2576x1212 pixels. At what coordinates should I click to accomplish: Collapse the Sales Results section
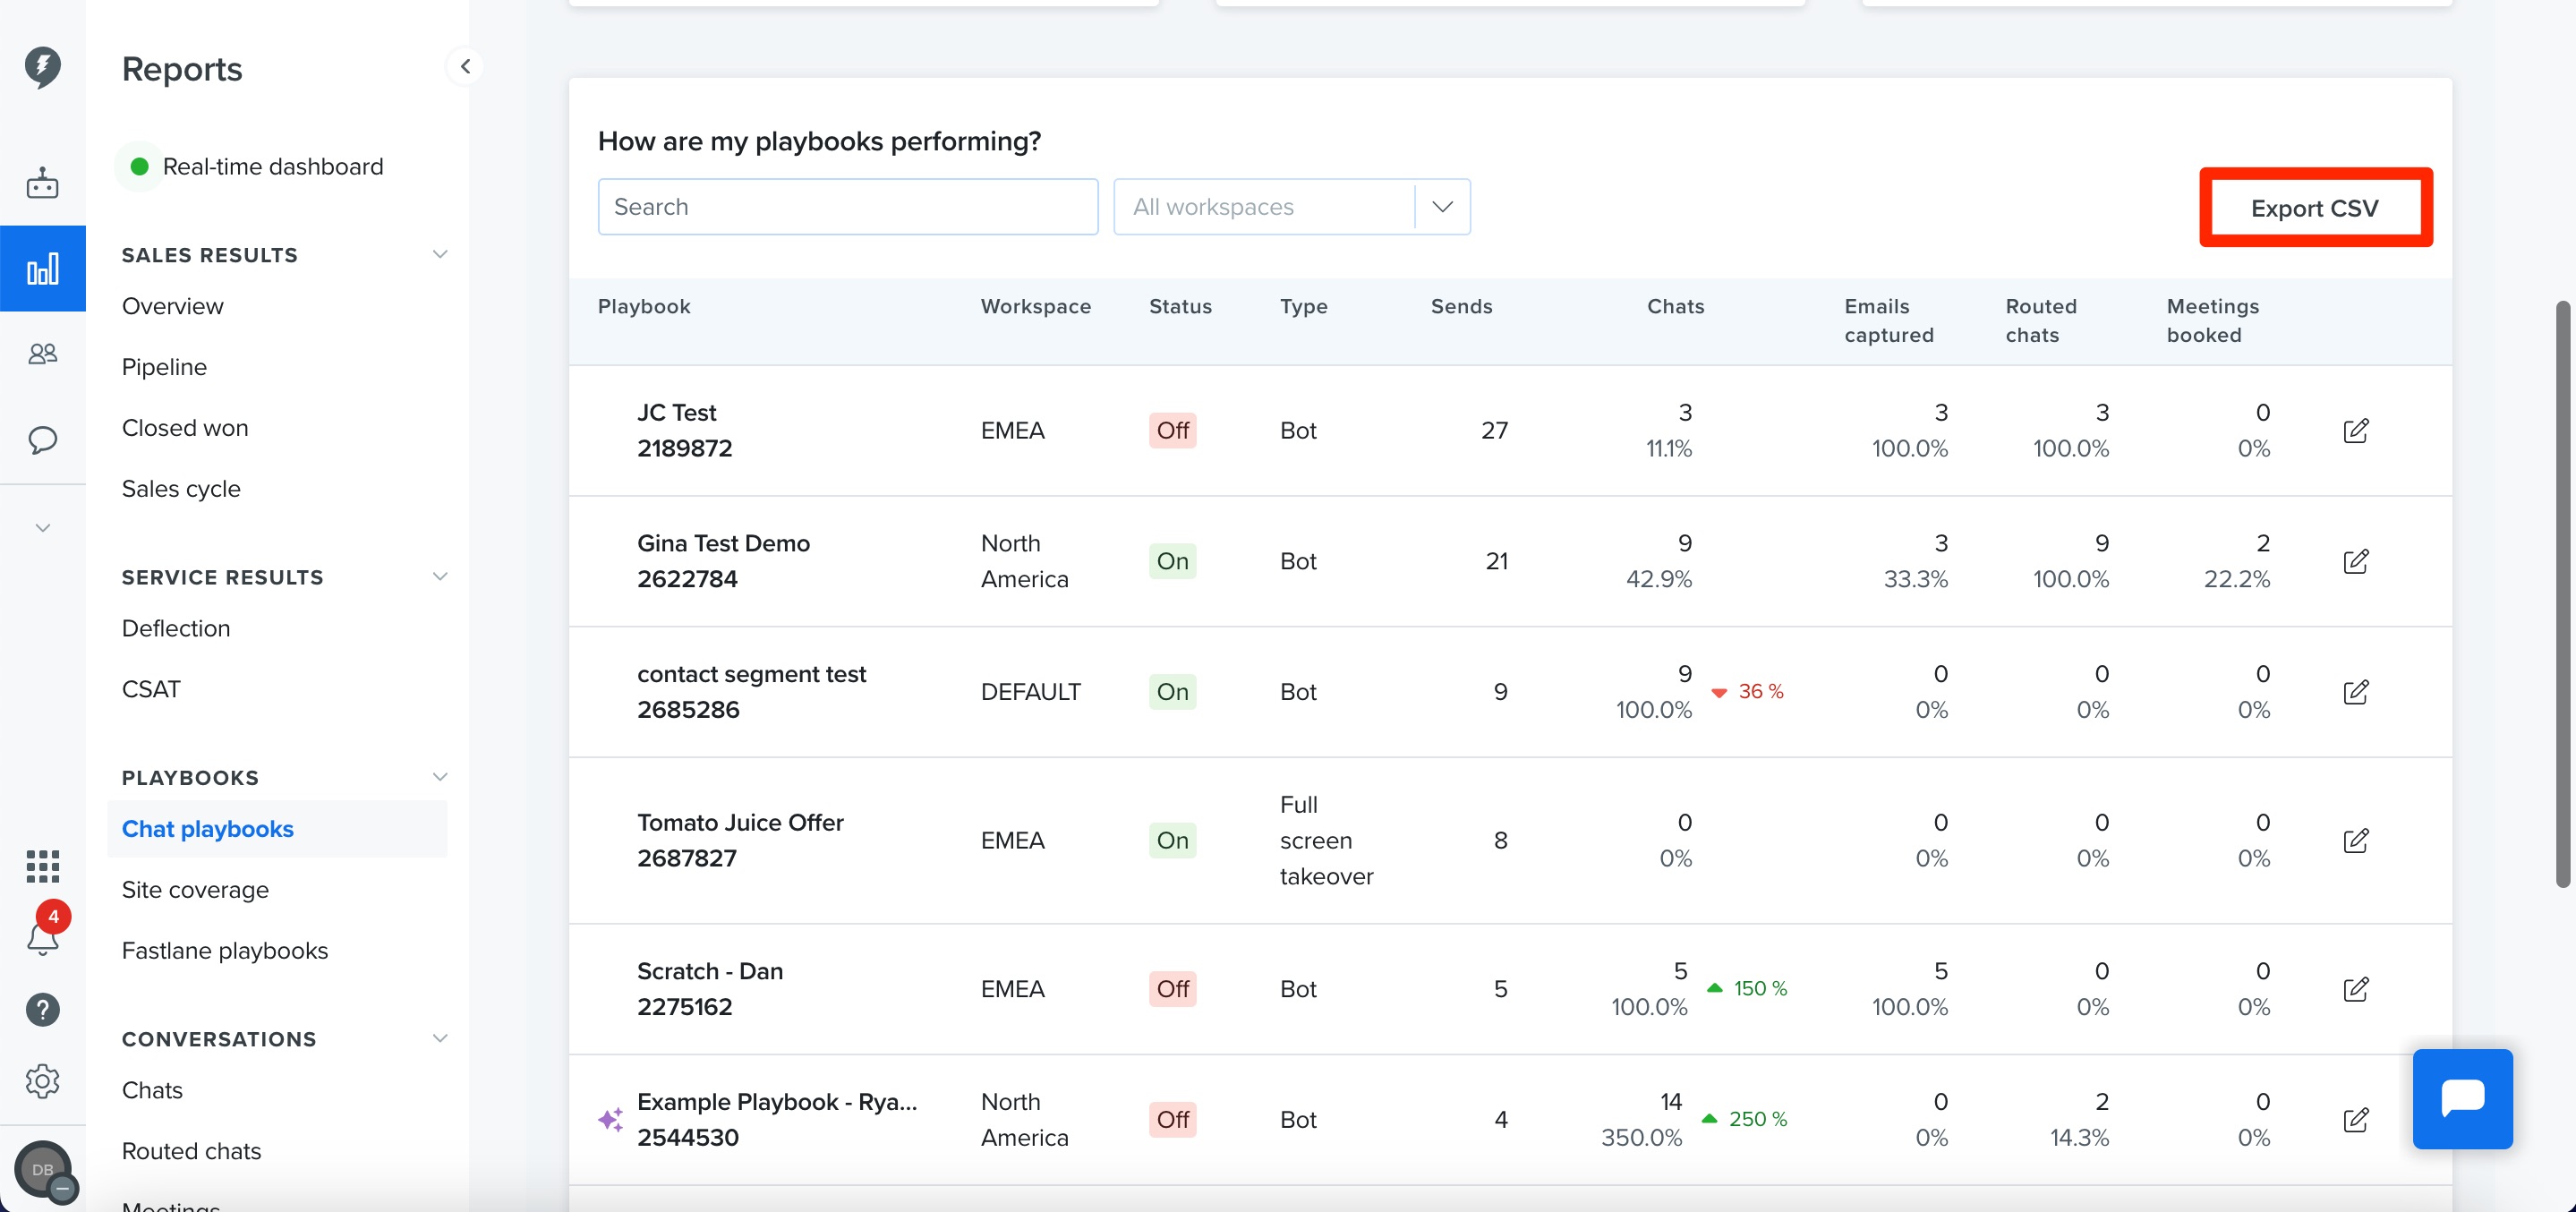(x=439, y=255)
